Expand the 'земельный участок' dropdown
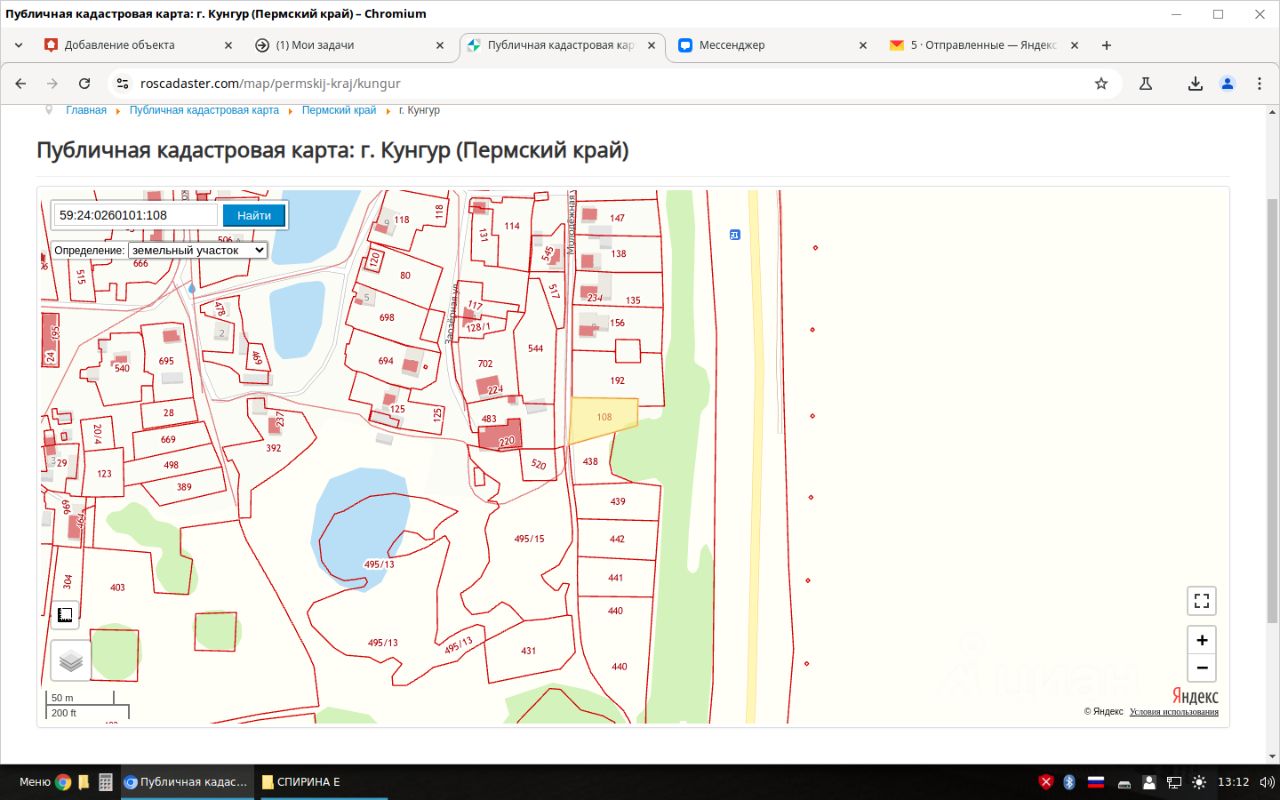The image size is (1280, 800). [x=197, y=250]
